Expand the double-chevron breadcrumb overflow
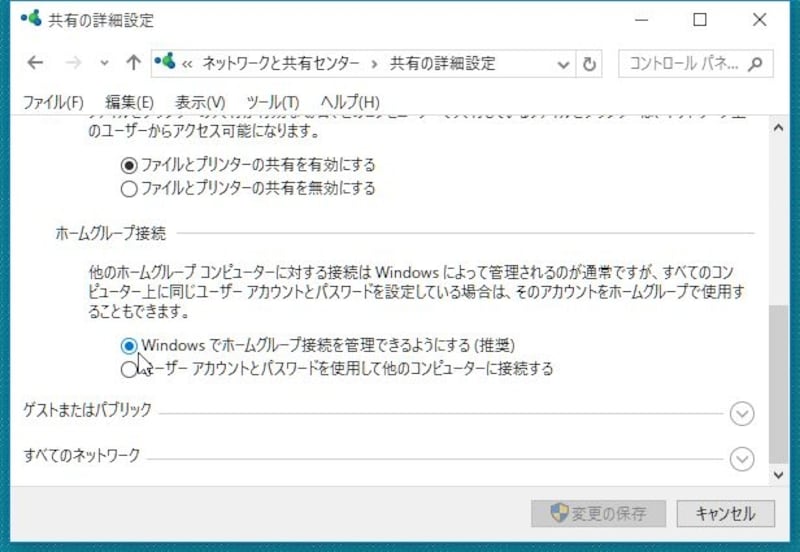 [187, 64]
